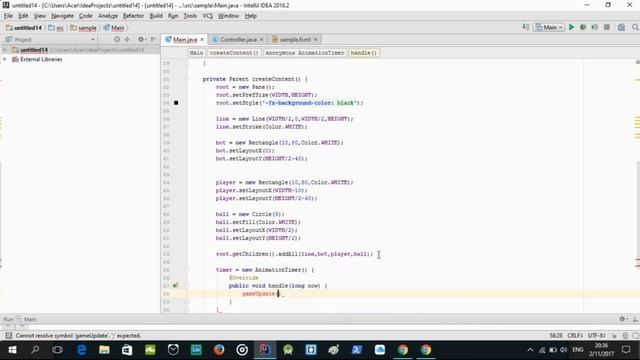Click the cursor position 58:28 in status bar
The width and height of the screenshot is (640, 360).
pos(556,336)
